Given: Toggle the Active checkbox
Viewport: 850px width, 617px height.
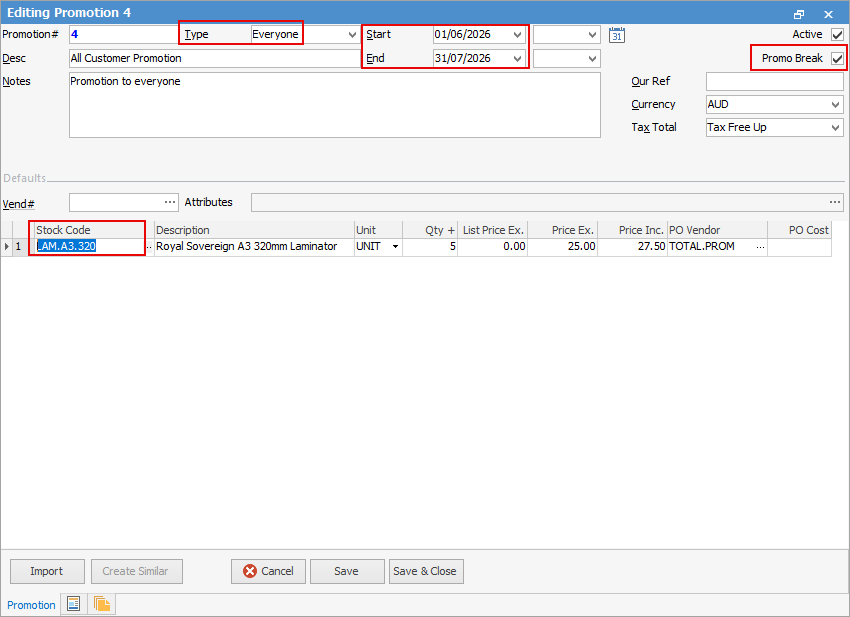Looking at the screenshot, I should (837, 35).
